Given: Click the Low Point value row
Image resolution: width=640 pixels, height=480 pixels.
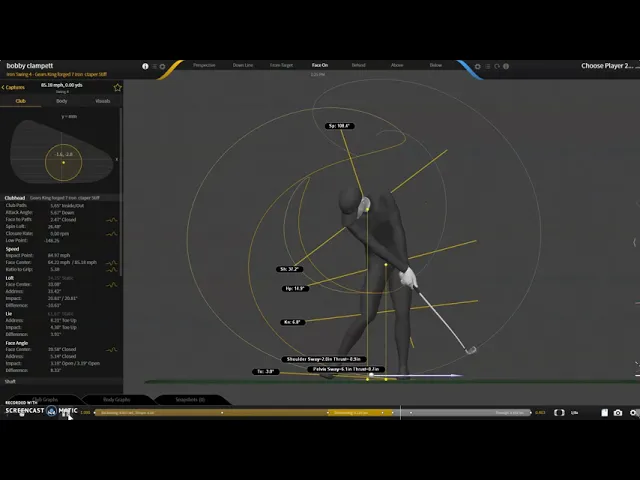Looking at the screenshot, I should (x=61, y=240).
